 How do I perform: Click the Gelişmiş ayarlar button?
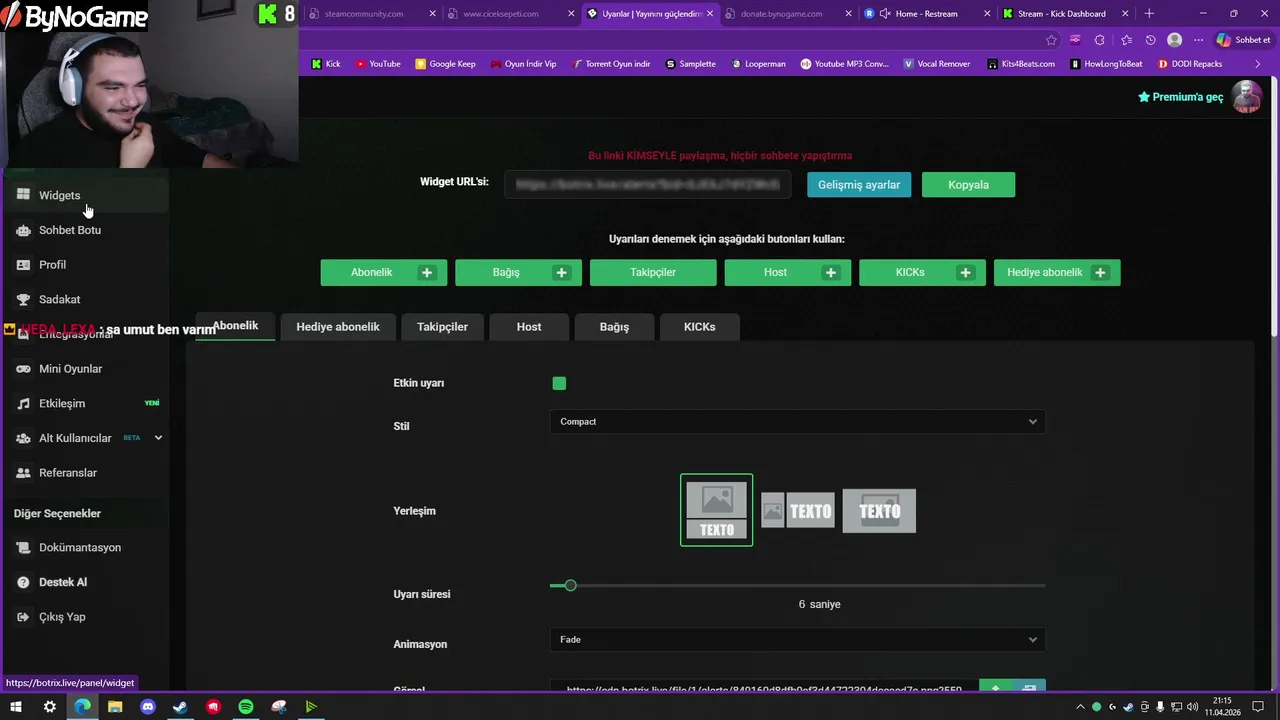coord(859,185)
